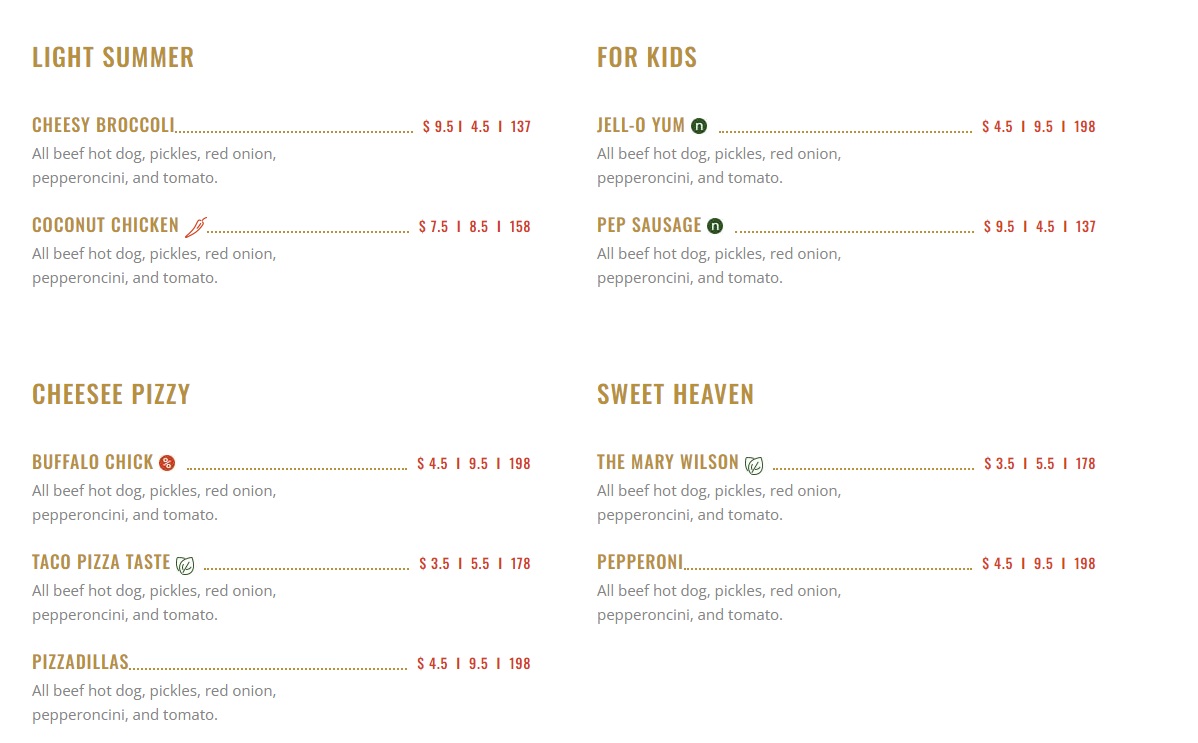
Task: Click the price listing for Coconut Chicken
Action: tap(474, 227)
